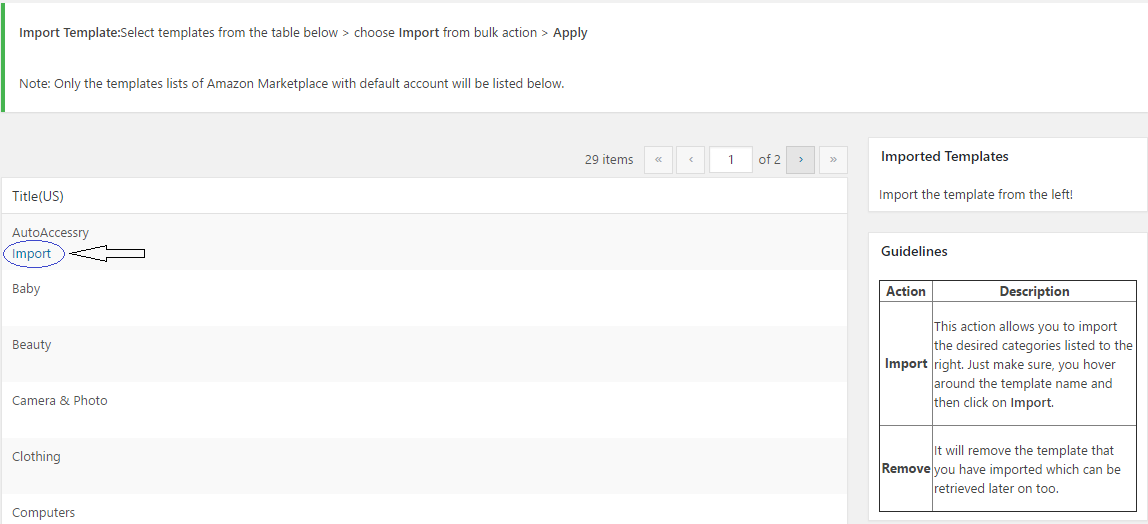Click the Amazon Marketplace note text
The width and height of the screenshot is (1148, 524).
[291, 83]
